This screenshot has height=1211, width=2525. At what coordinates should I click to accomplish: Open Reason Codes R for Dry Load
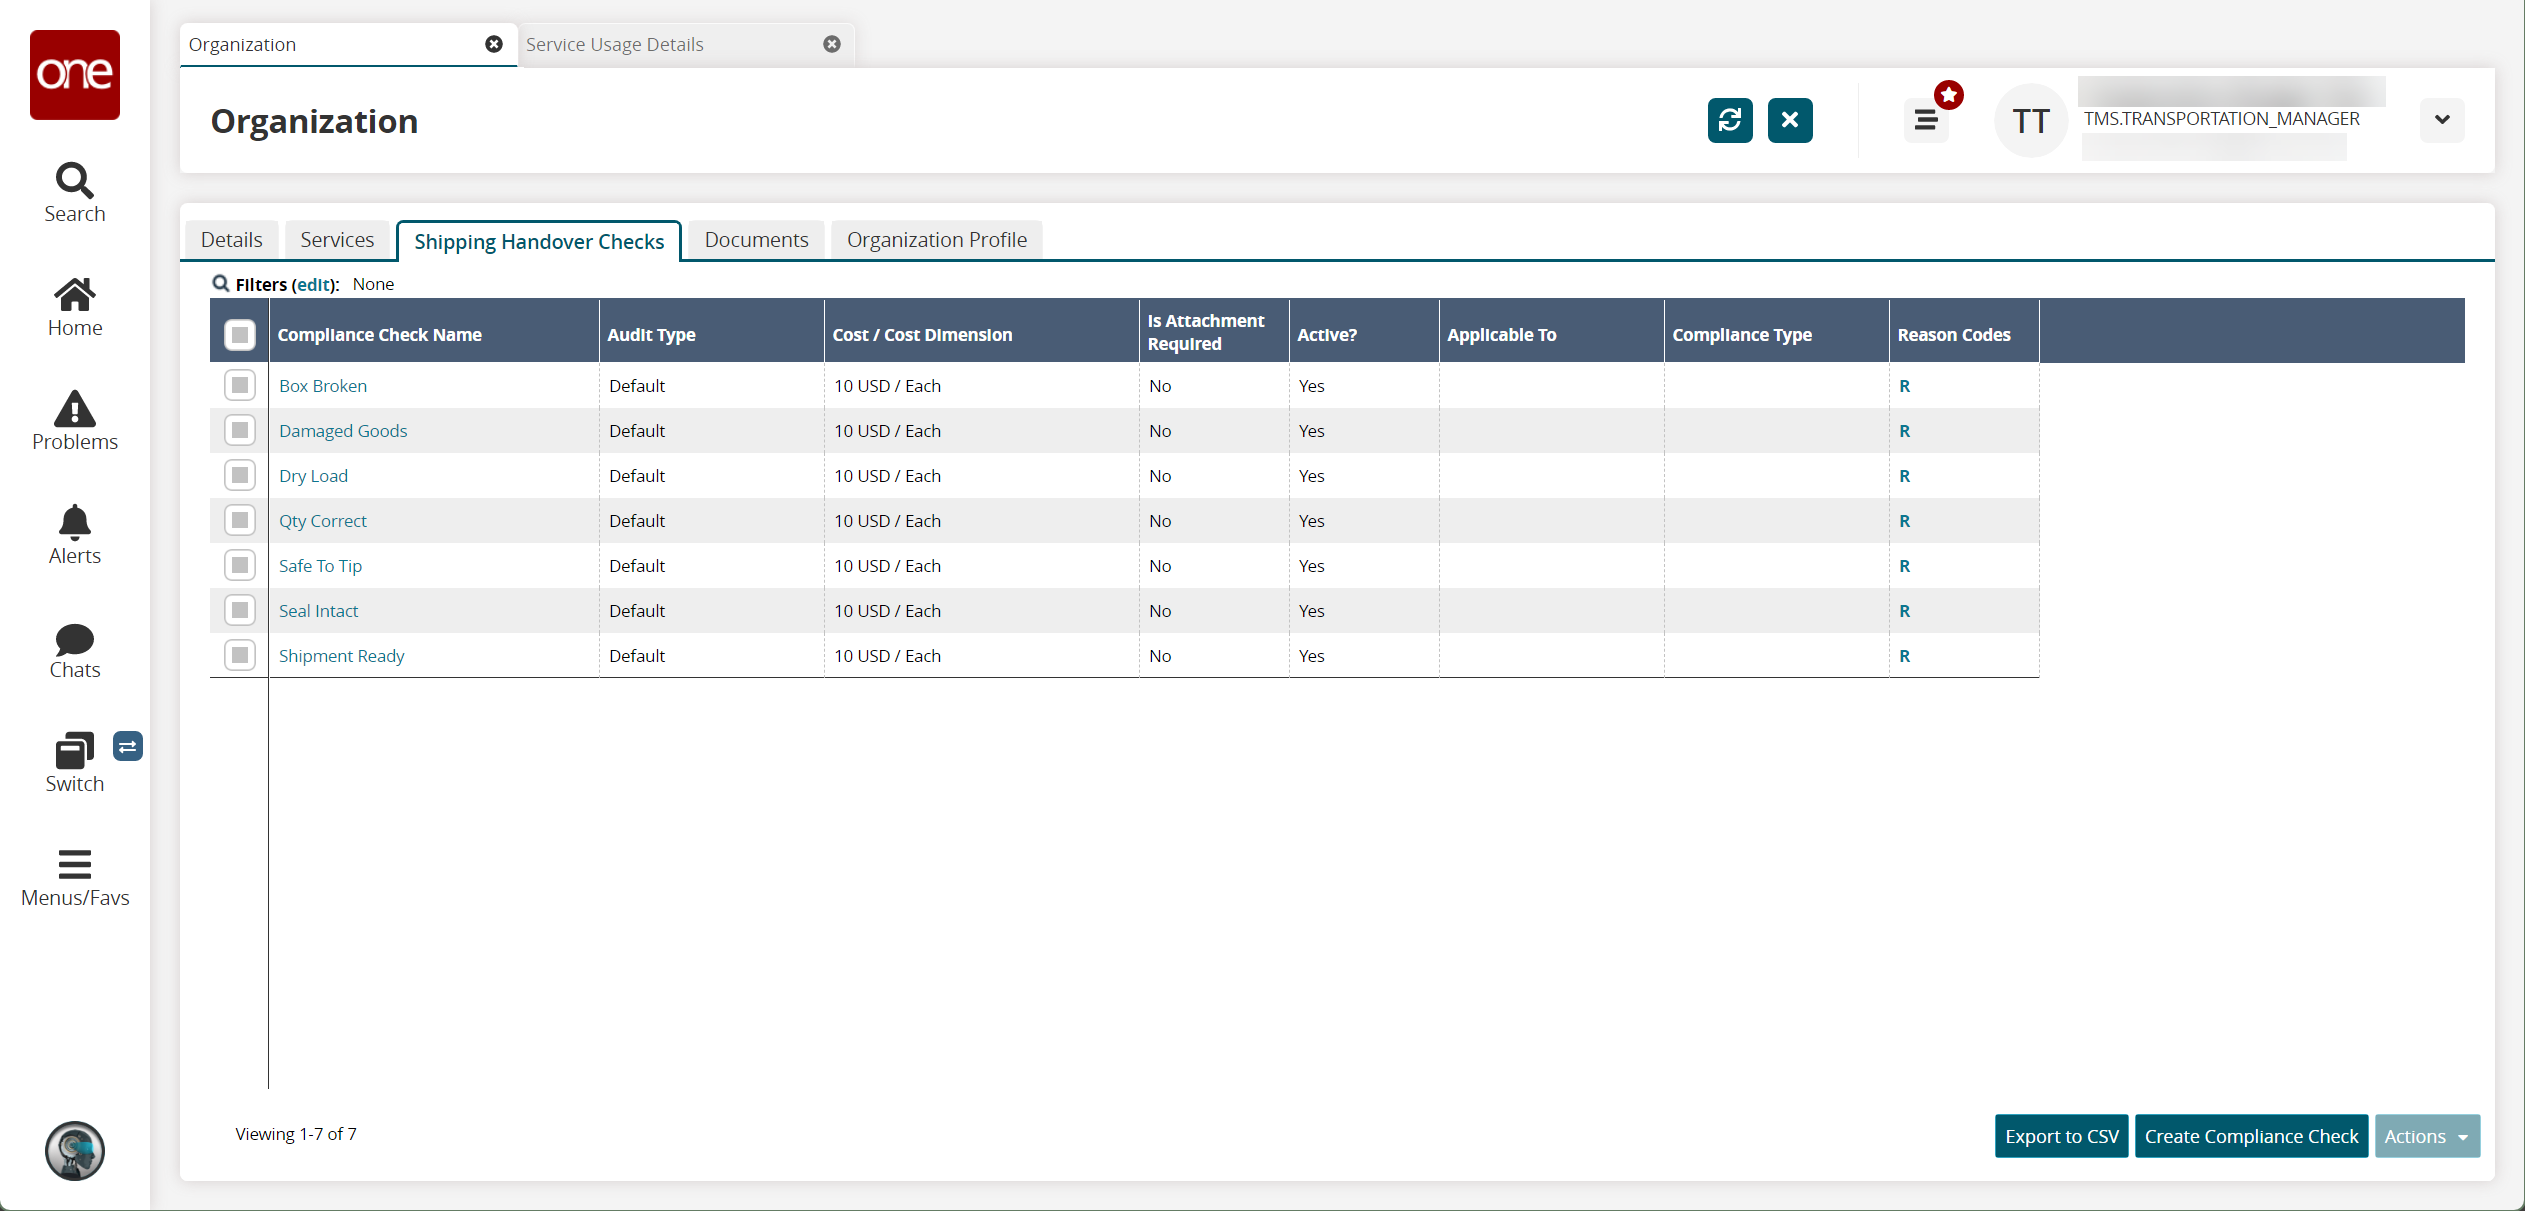pyautogui.click(x=1905, y=476)
